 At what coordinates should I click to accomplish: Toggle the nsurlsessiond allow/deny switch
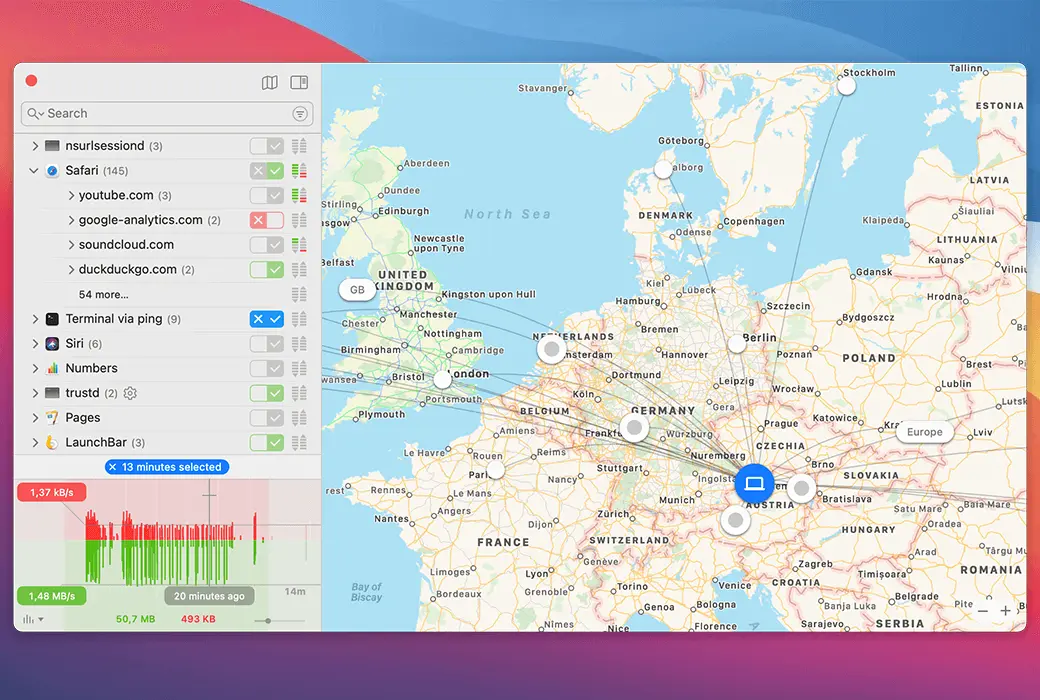coord(267,146)
